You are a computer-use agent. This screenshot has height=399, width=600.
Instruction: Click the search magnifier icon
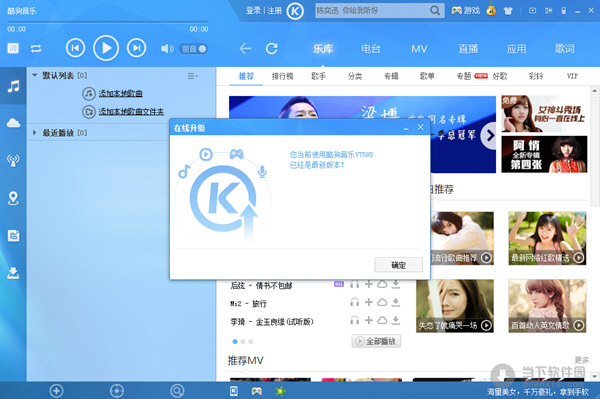click(x=435, y=10)
